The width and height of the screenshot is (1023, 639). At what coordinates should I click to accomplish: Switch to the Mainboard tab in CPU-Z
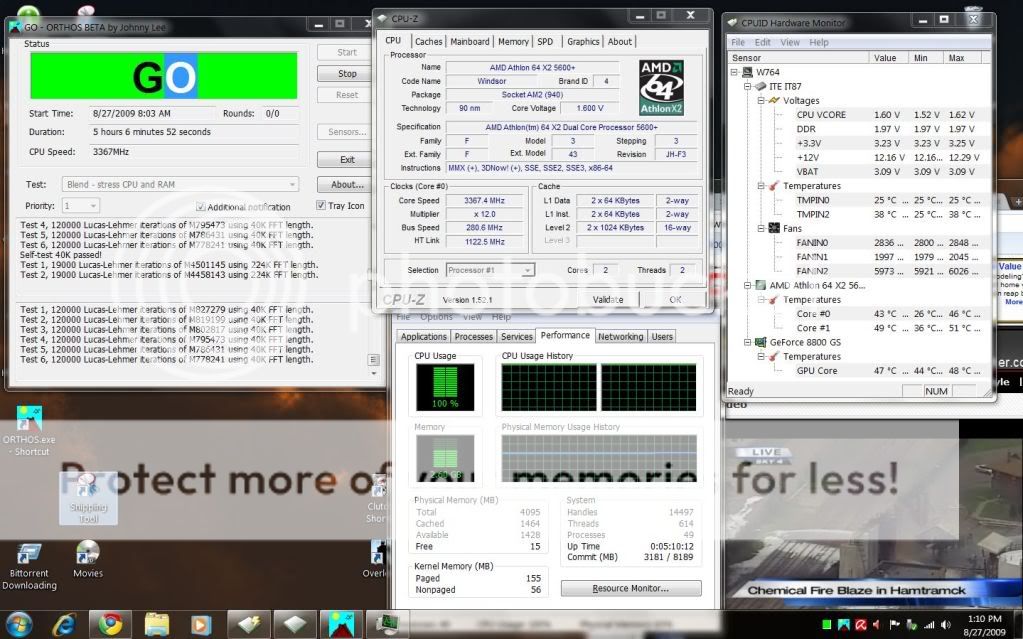point(472,41)
